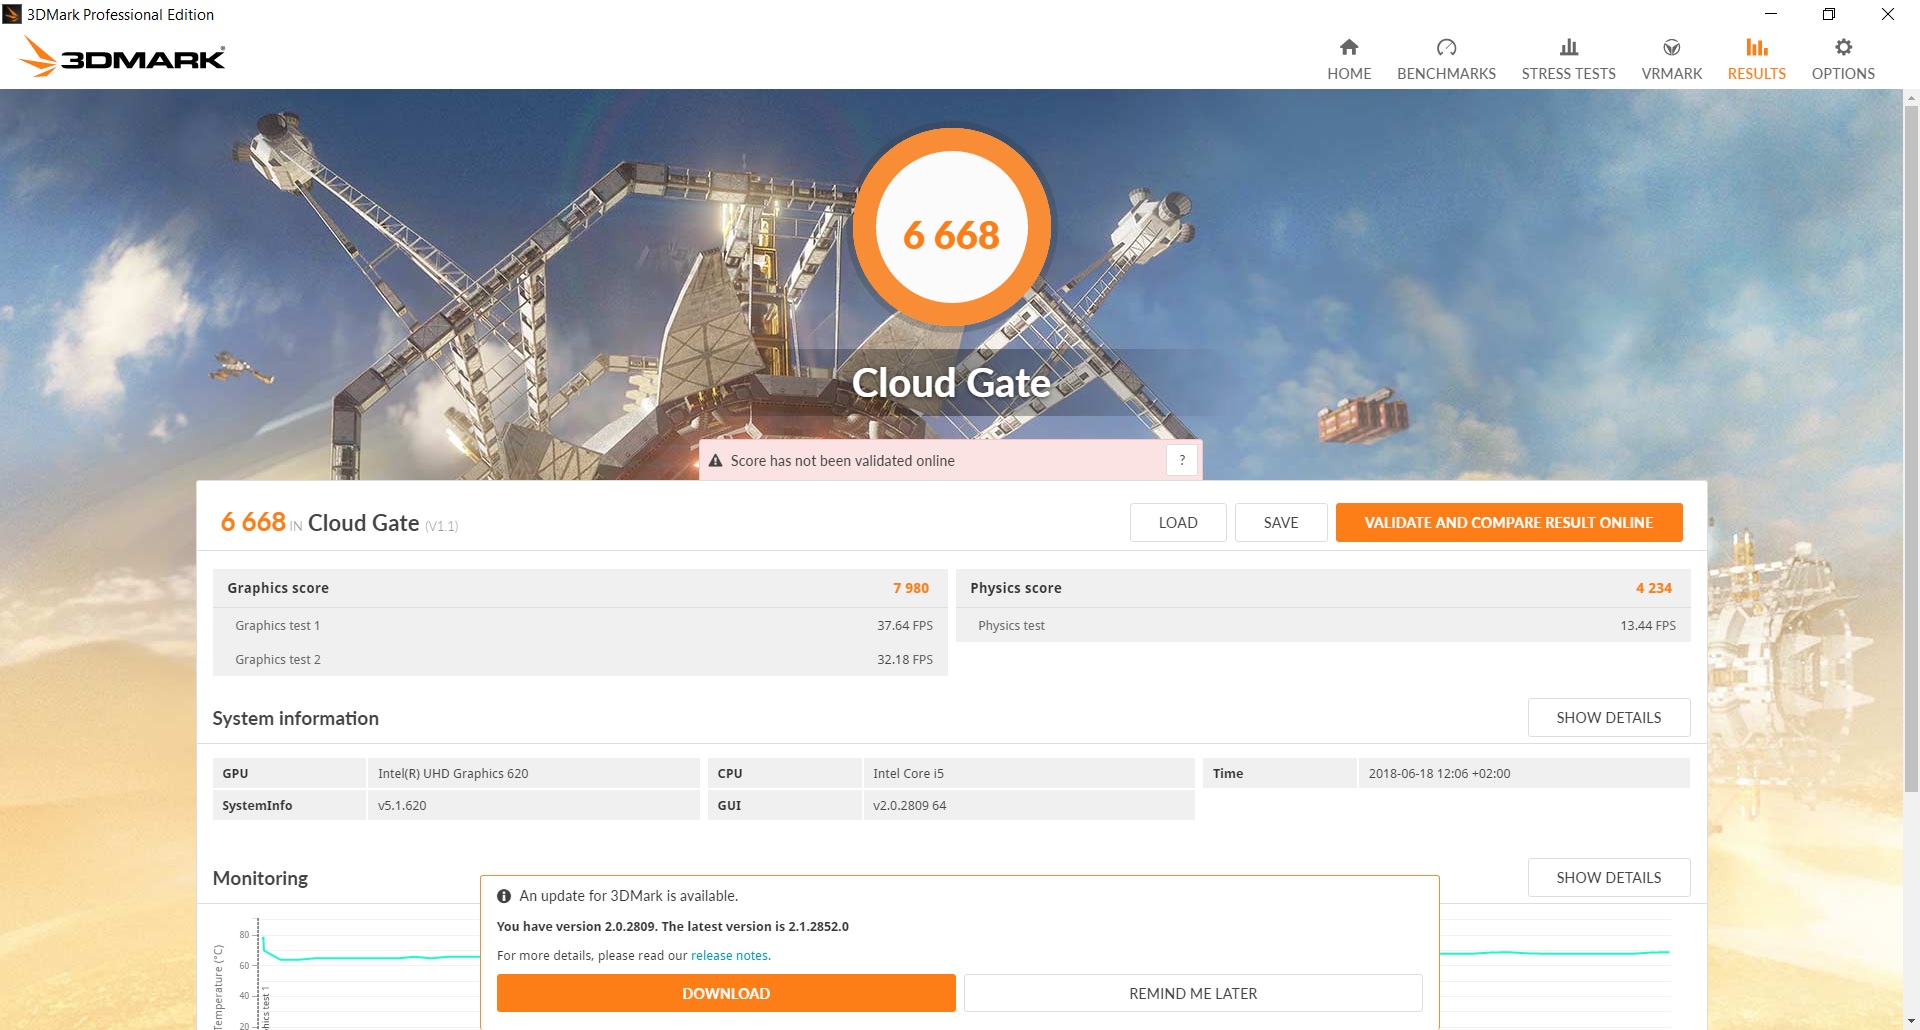Show details for Monitoring
This screenshot has width=1920, height=1030.
point(1609,877)
